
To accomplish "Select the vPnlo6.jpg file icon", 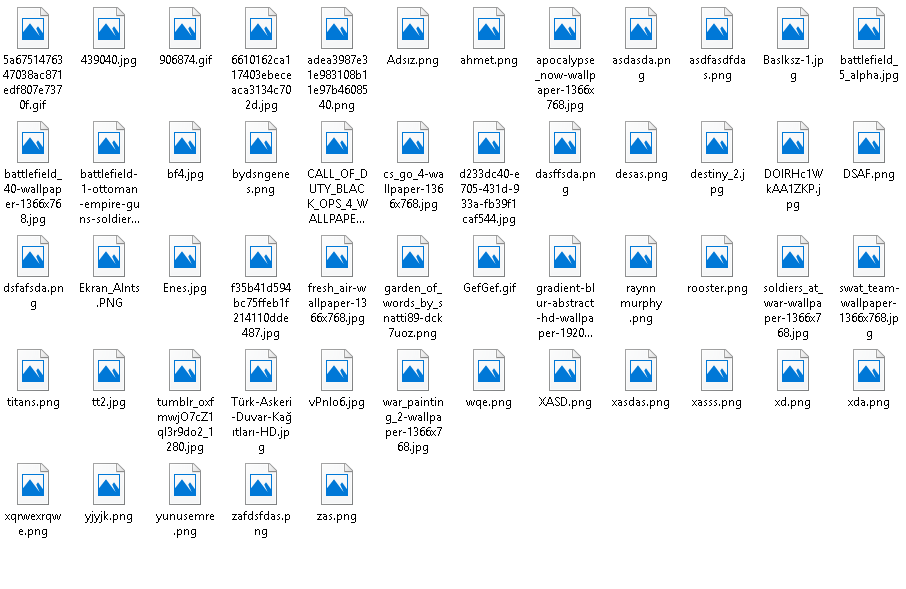I will click(337, 371).
